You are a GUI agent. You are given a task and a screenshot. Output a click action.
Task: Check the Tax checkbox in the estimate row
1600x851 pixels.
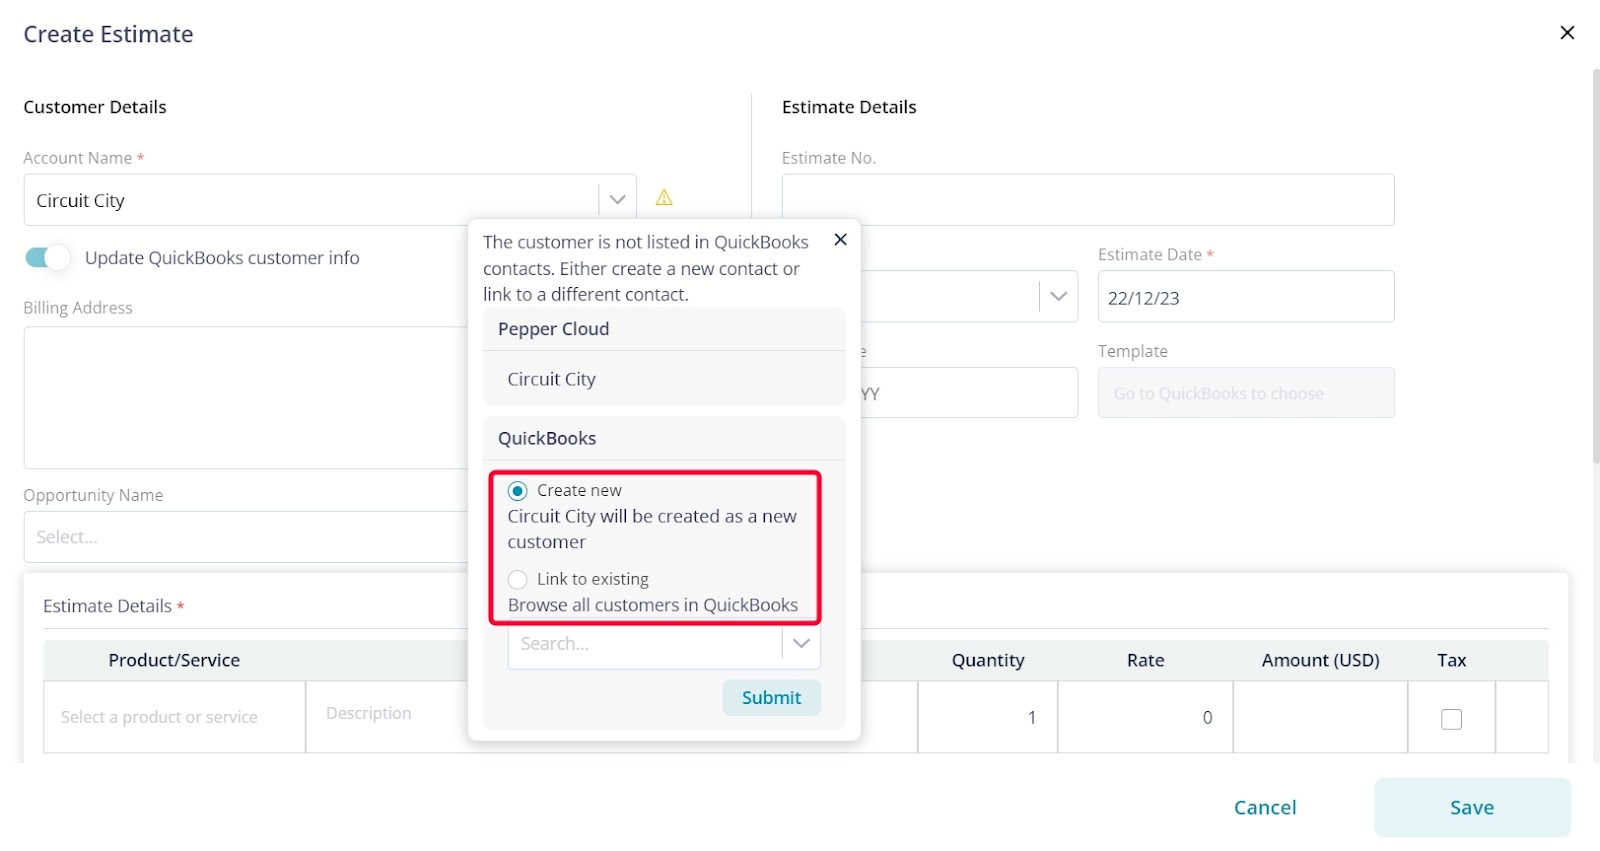click(1451, 719)
